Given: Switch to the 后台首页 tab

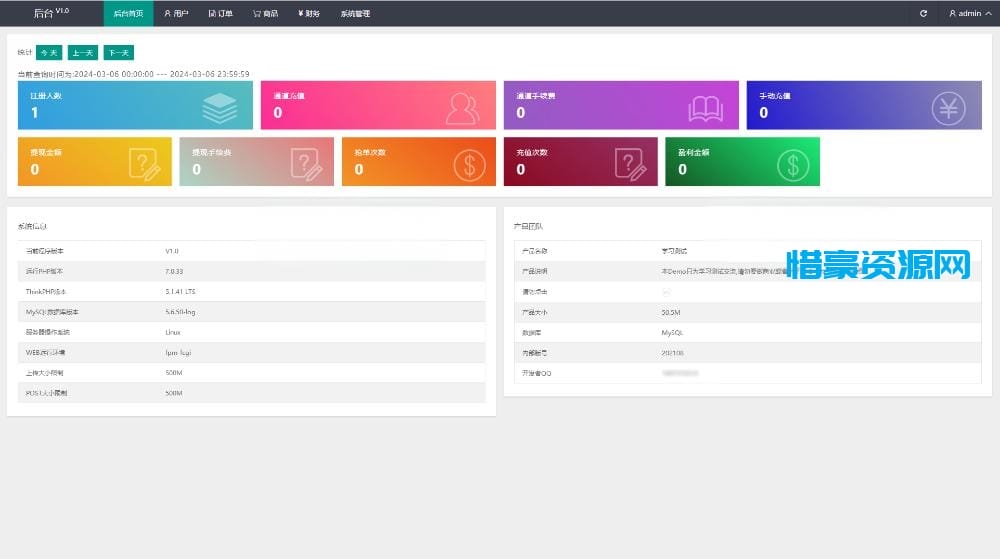Looking at the screenshot, I should pos(128,14).
